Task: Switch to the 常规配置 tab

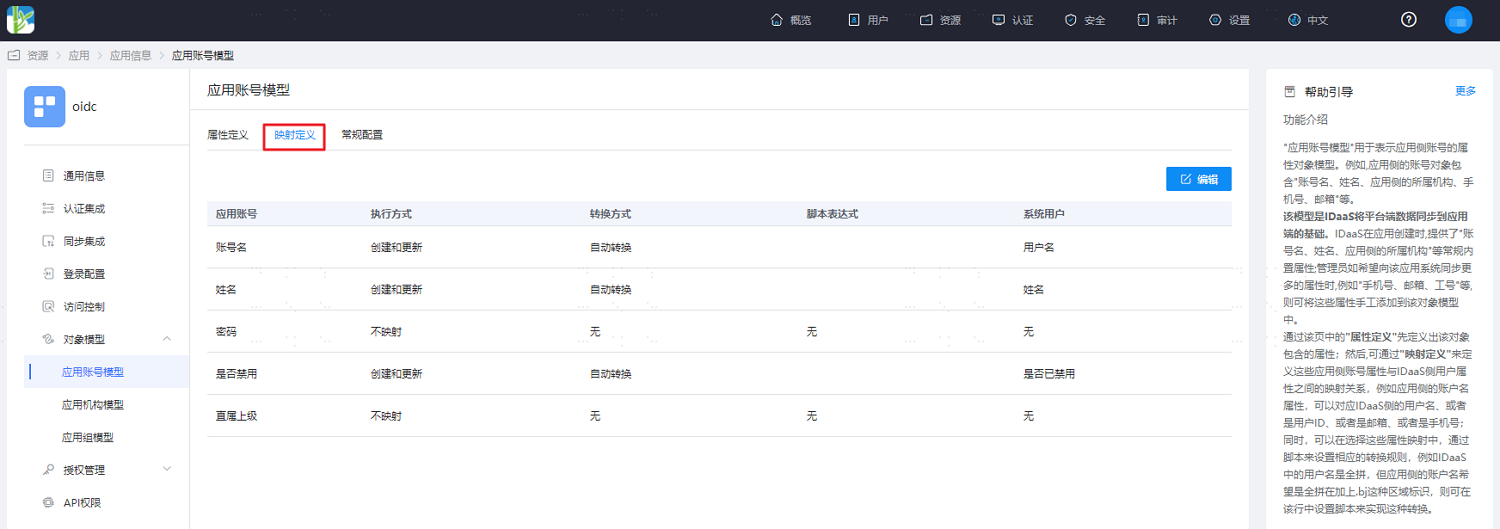Action: tap(361, 135)
